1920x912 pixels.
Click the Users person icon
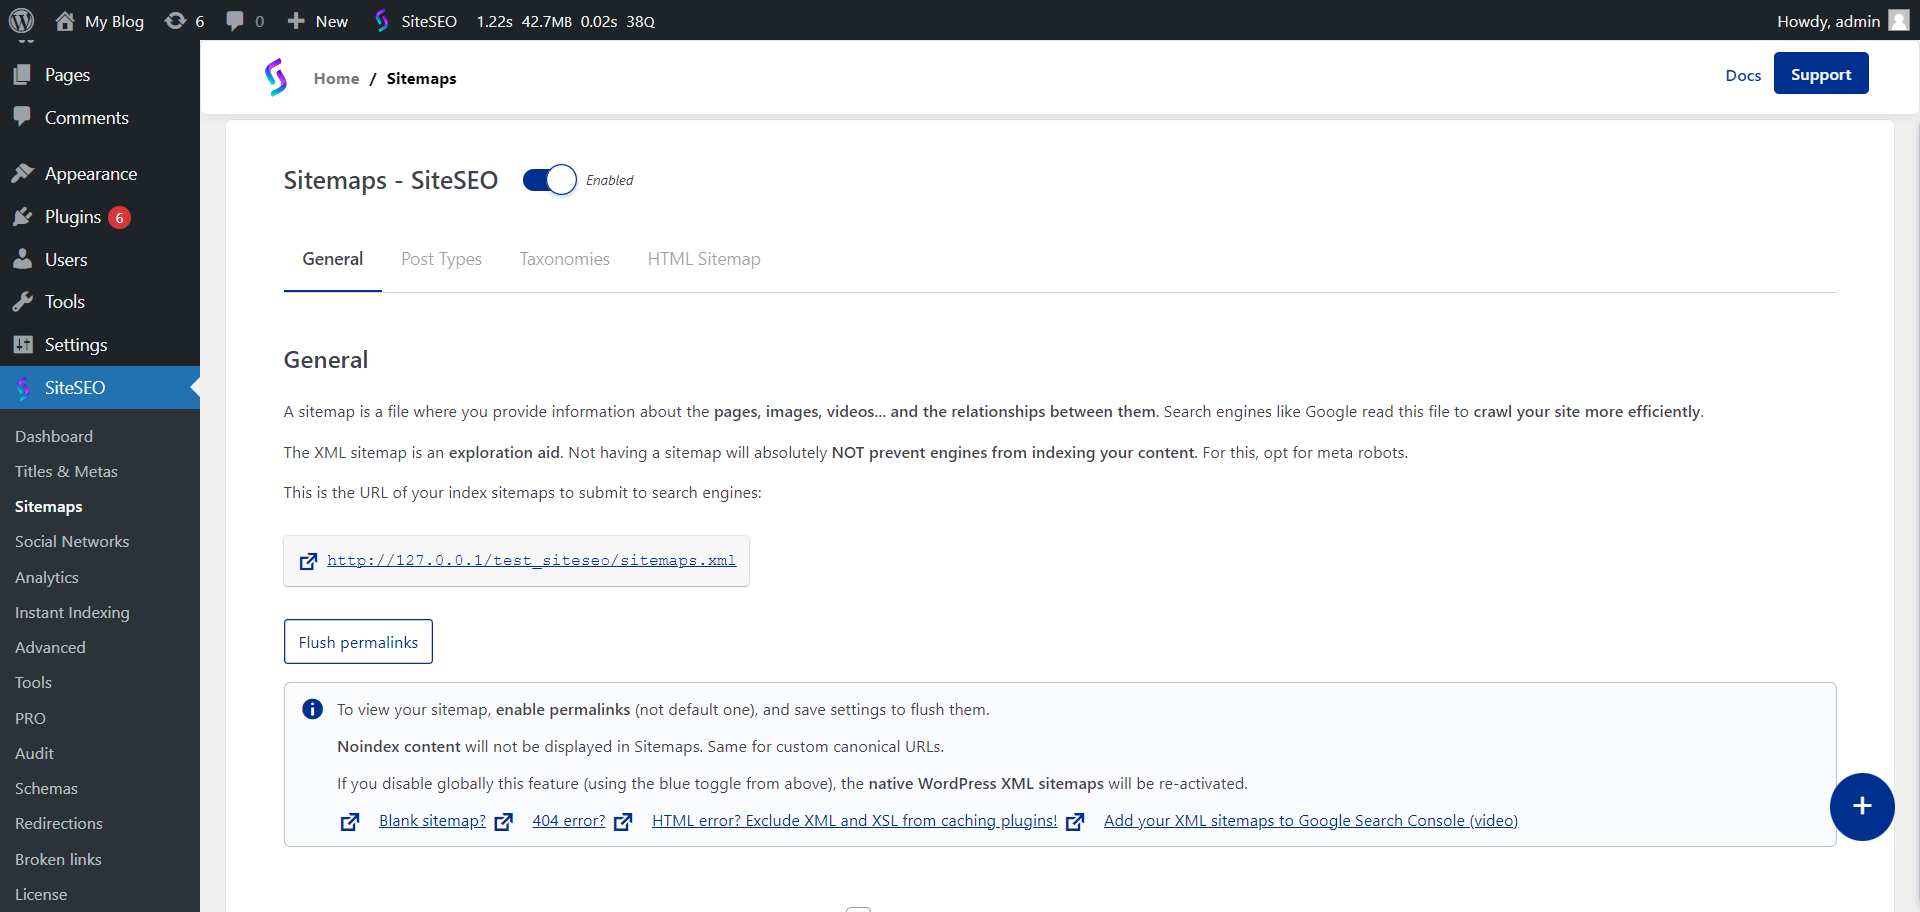[x=22, y=259]
